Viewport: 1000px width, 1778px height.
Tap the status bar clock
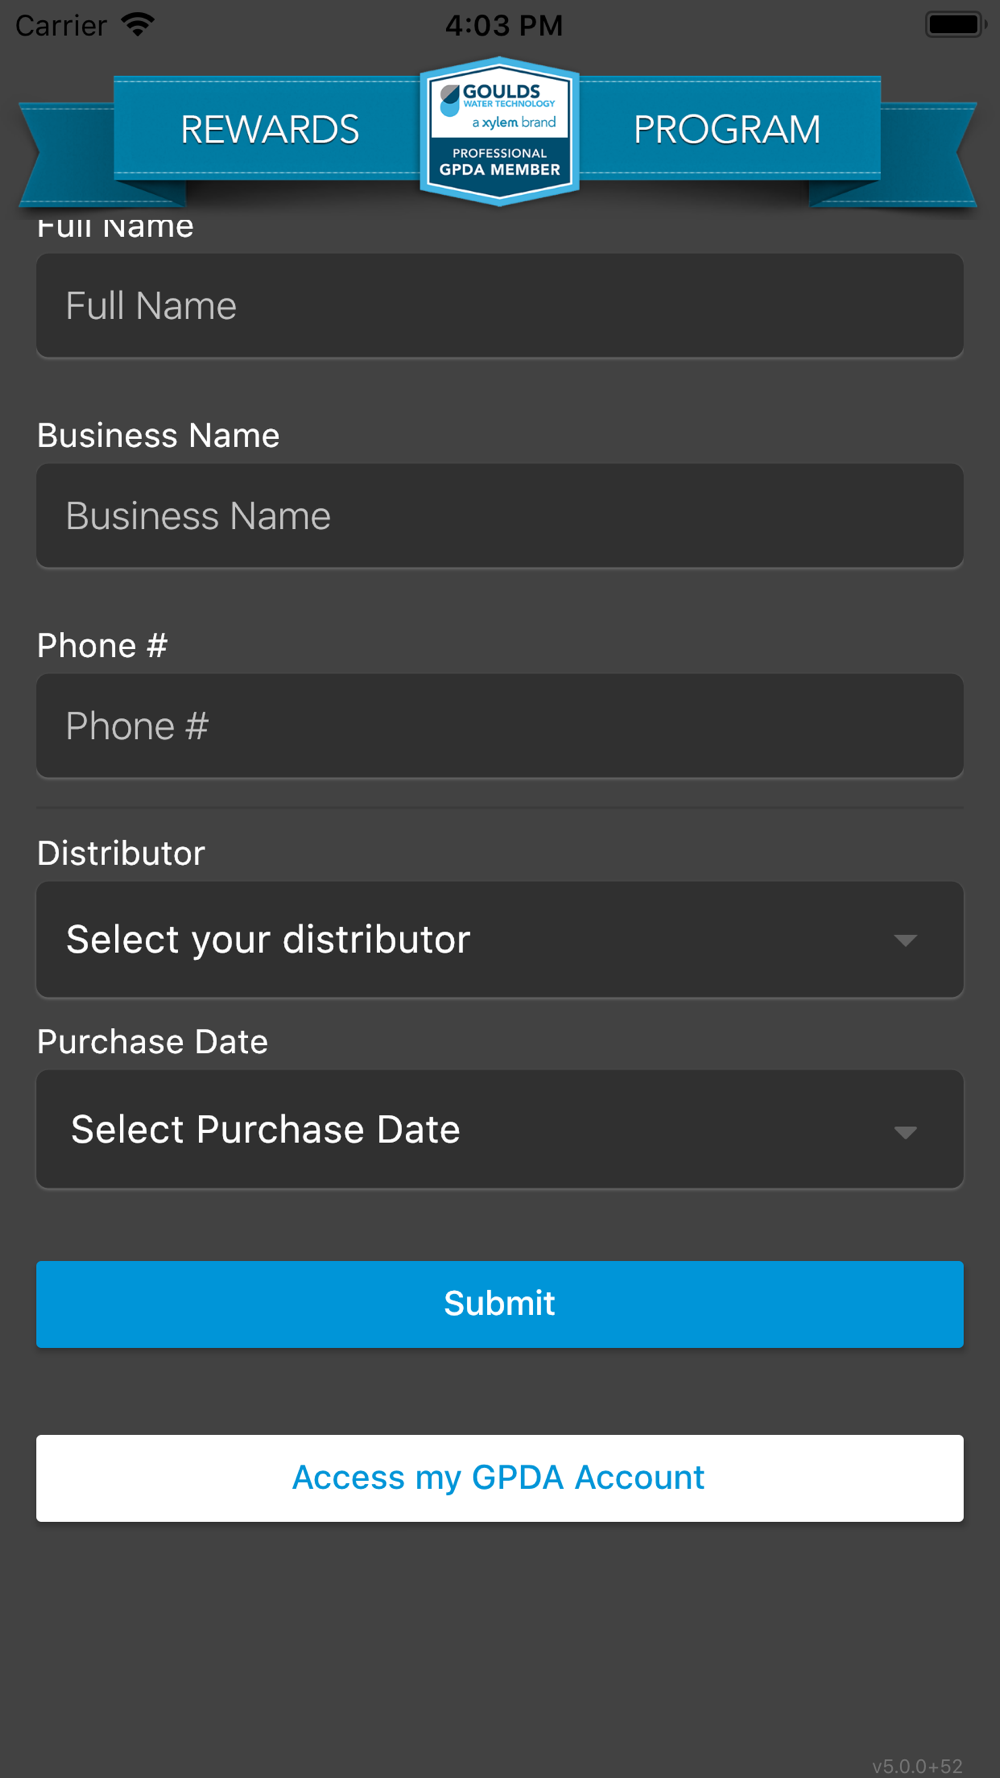tap(504, 25)
